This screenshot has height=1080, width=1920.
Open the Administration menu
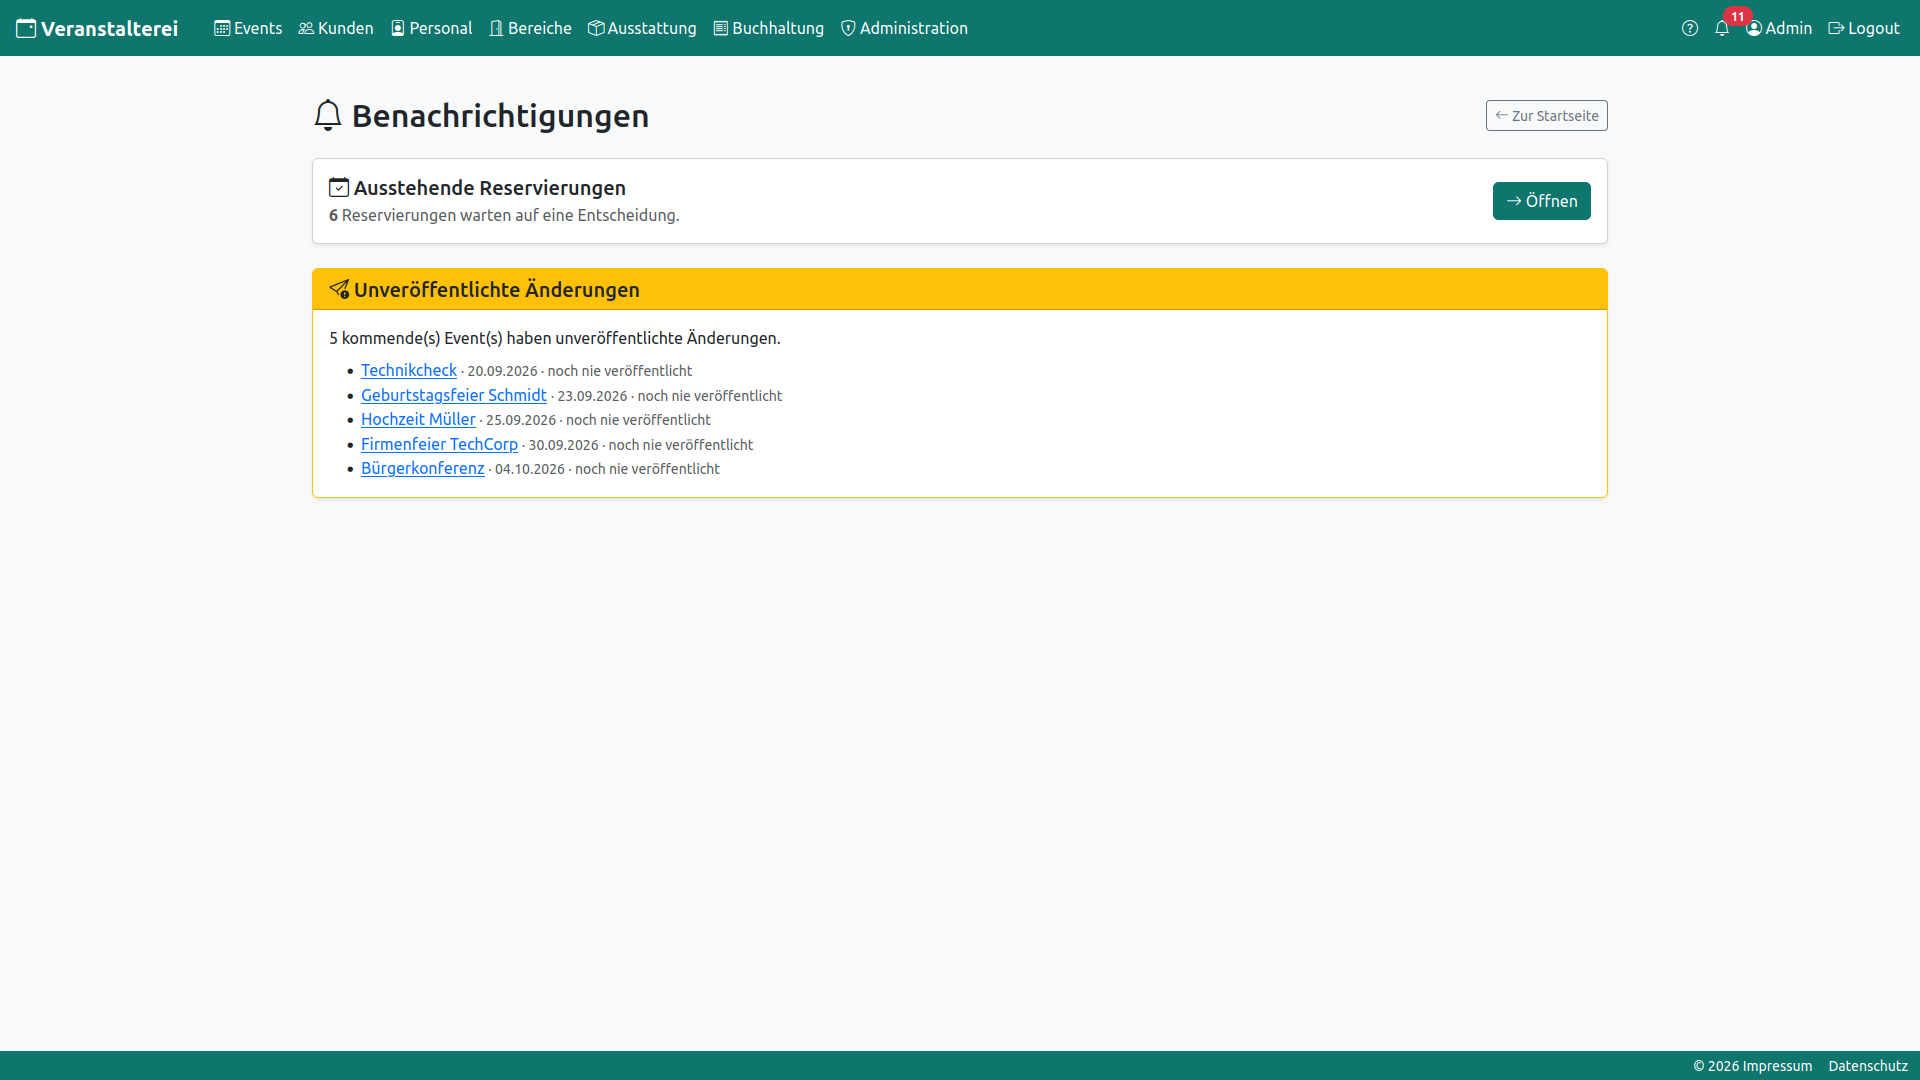[904, 28]
